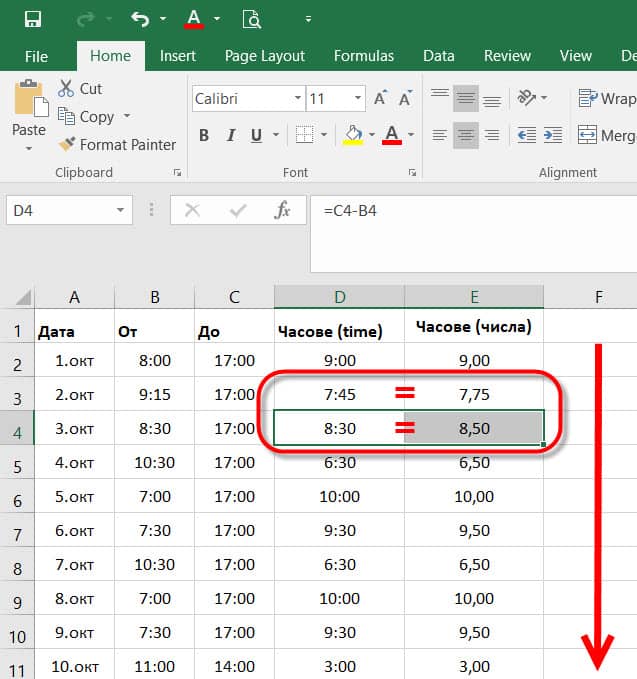Expand the Borders options arrow
Image resolution: width=637 pixels, height=679 pixels.
[x=323, y=135]
